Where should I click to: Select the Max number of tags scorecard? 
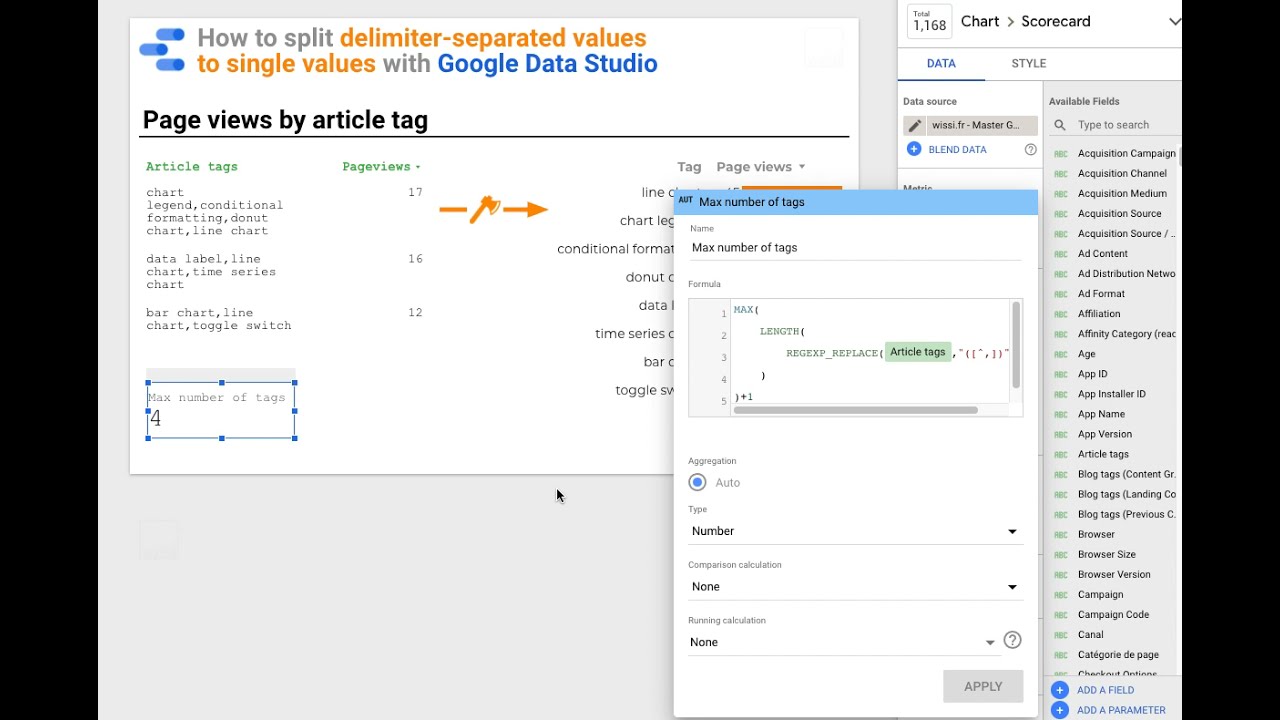(x=221, y=410)
